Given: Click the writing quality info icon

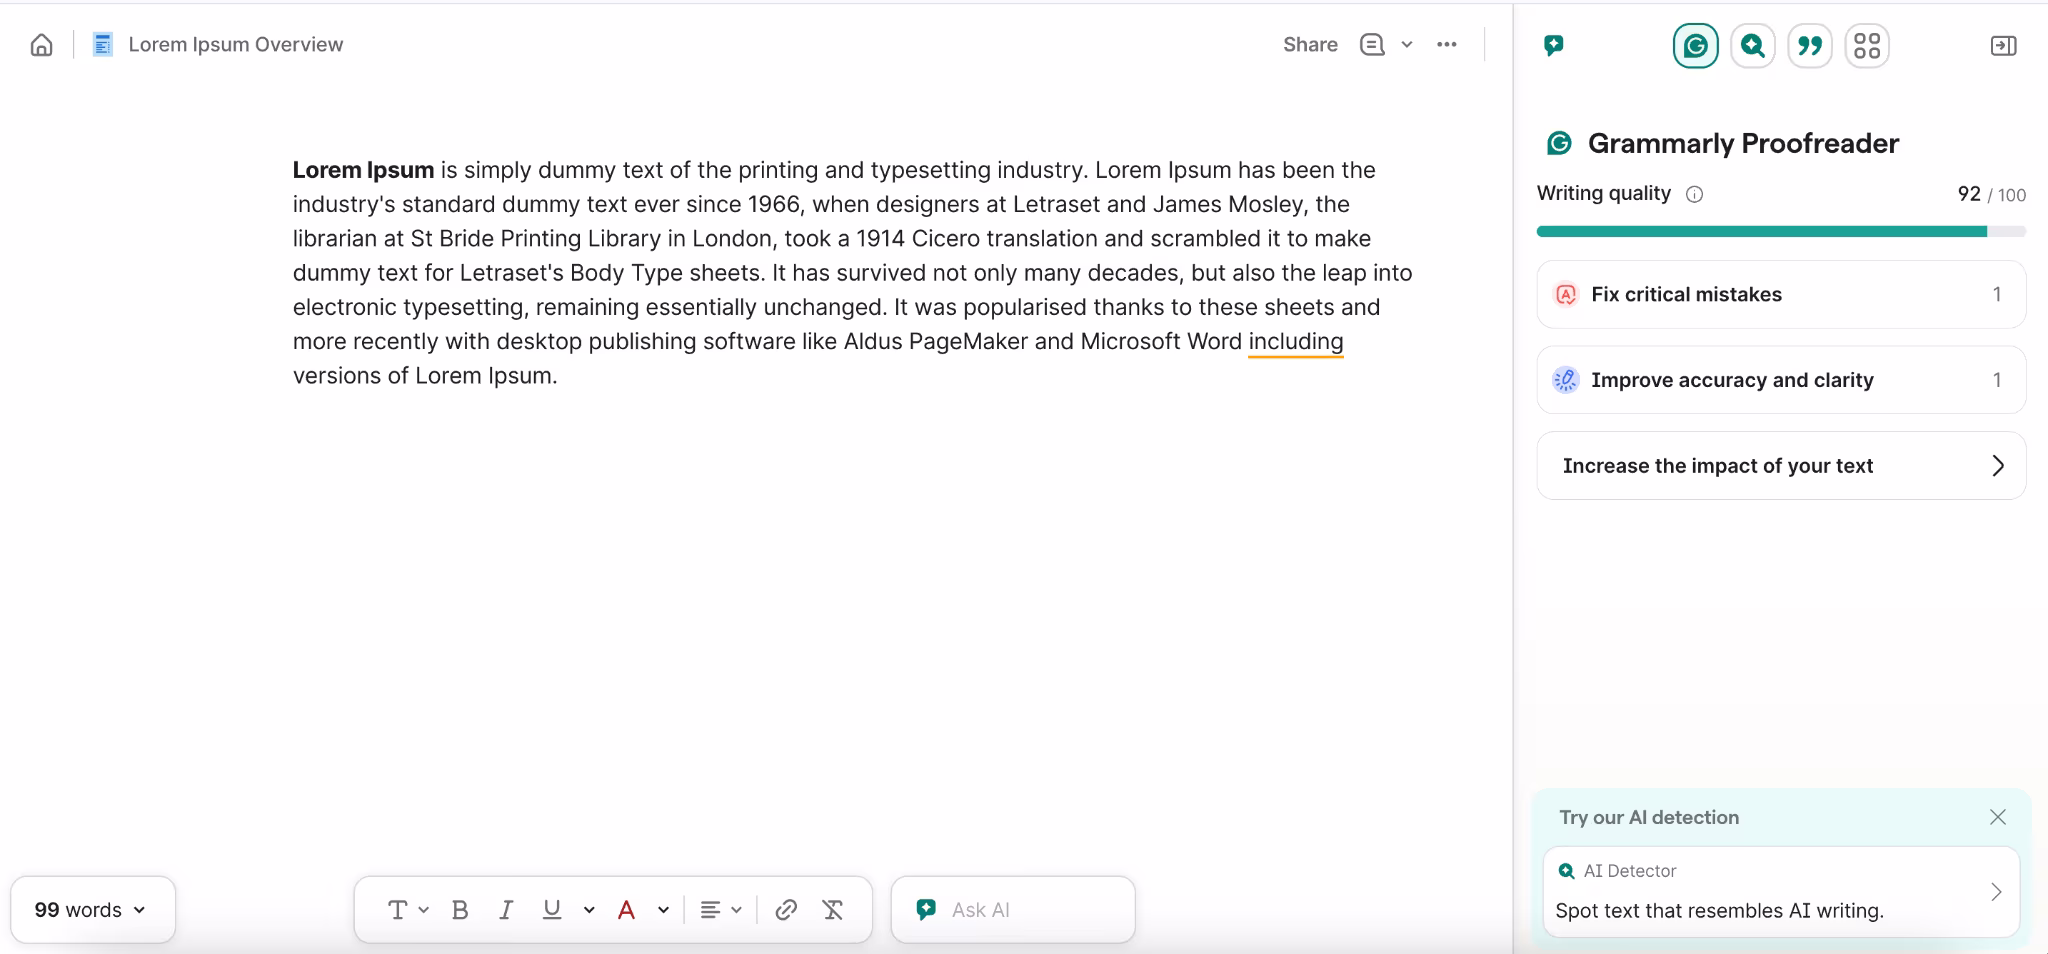Looking at the screenshot, I should 1694,194.
